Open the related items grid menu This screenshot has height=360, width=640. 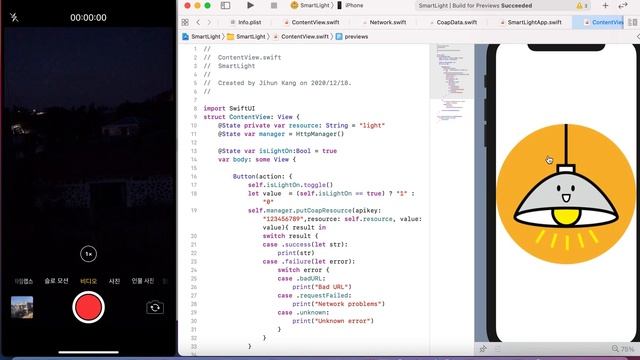coord(185,22)
